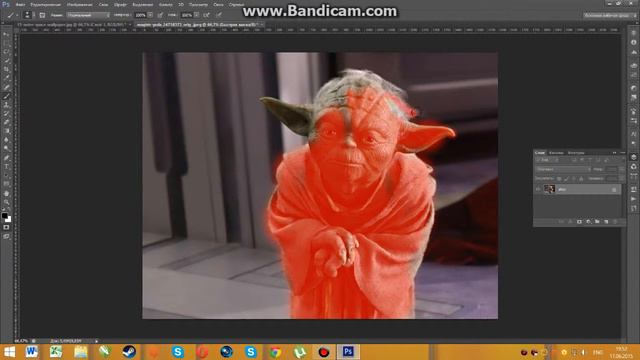Image resolution: width=640 pixels, height=360 pixels.
Task: Select the Blur tool
Action: (x=6, y=140)
